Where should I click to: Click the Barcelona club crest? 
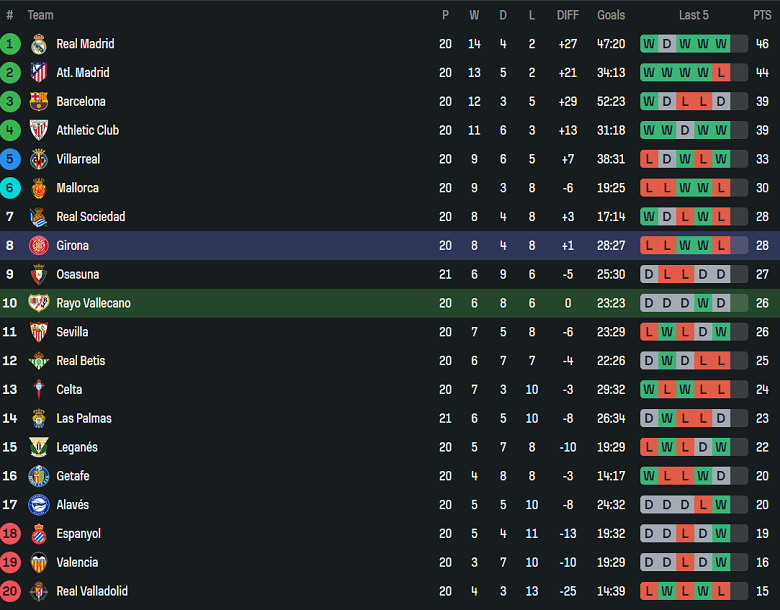(x=39, y=102)
